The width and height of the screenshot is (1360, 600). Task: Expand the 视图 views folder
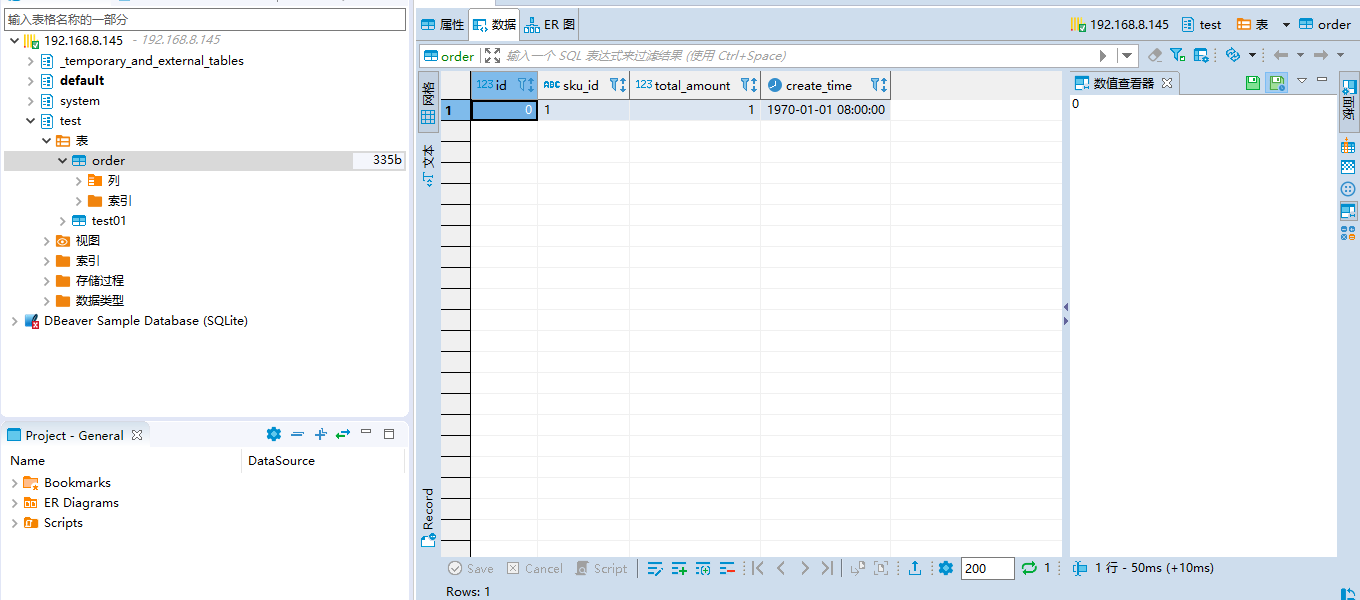46,241
